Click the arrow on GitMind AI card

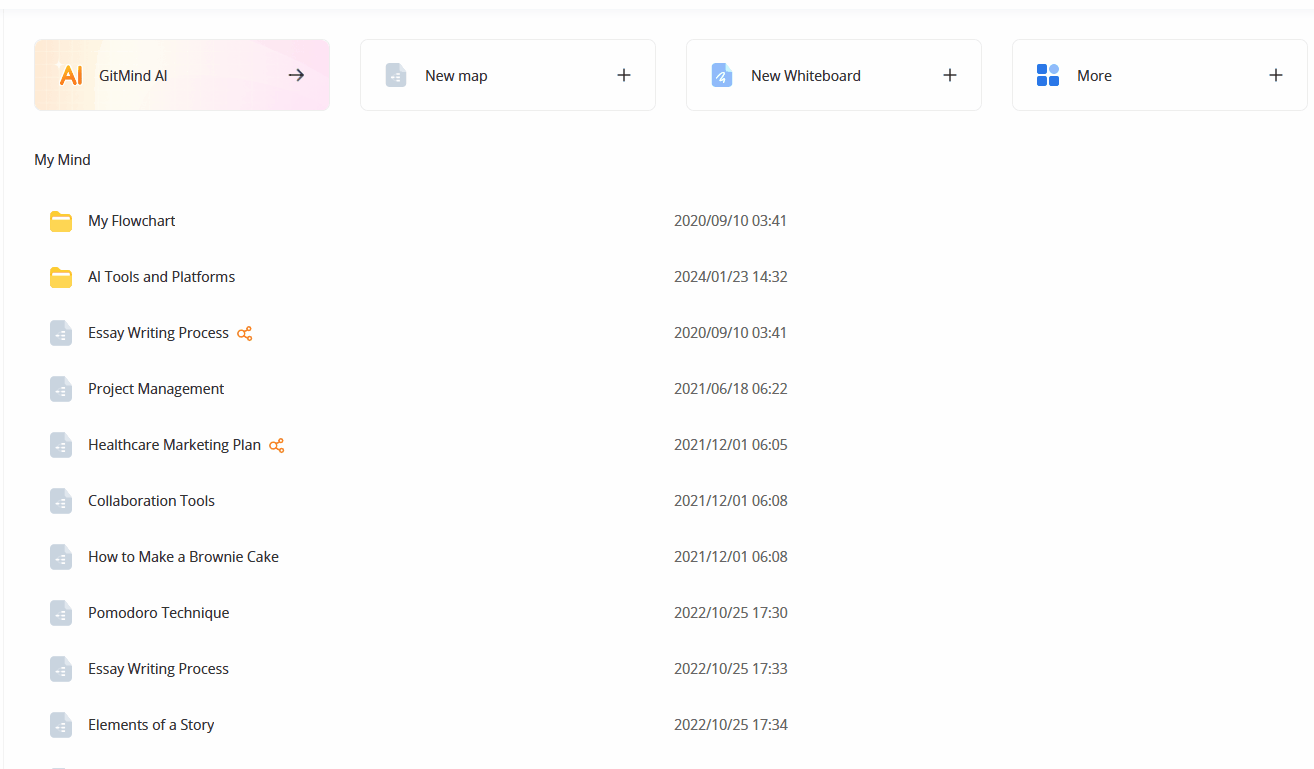pos(296,75)
